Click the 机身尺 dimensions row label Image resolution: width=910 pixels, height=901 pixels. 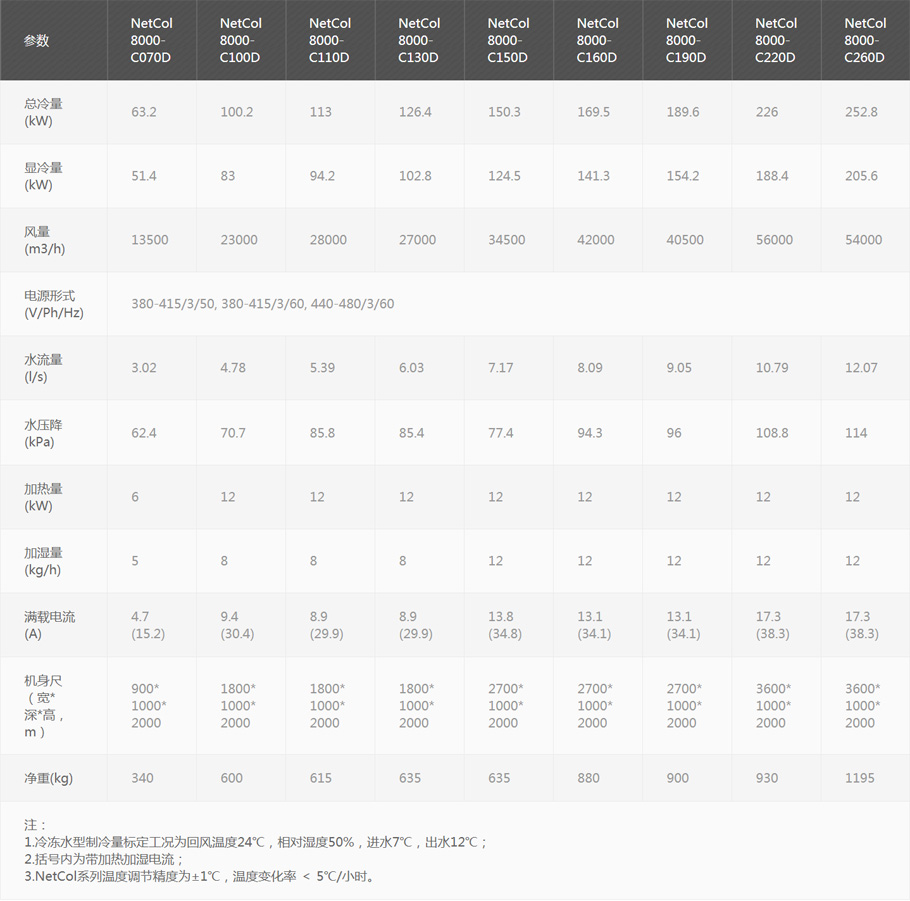(44, 706)
